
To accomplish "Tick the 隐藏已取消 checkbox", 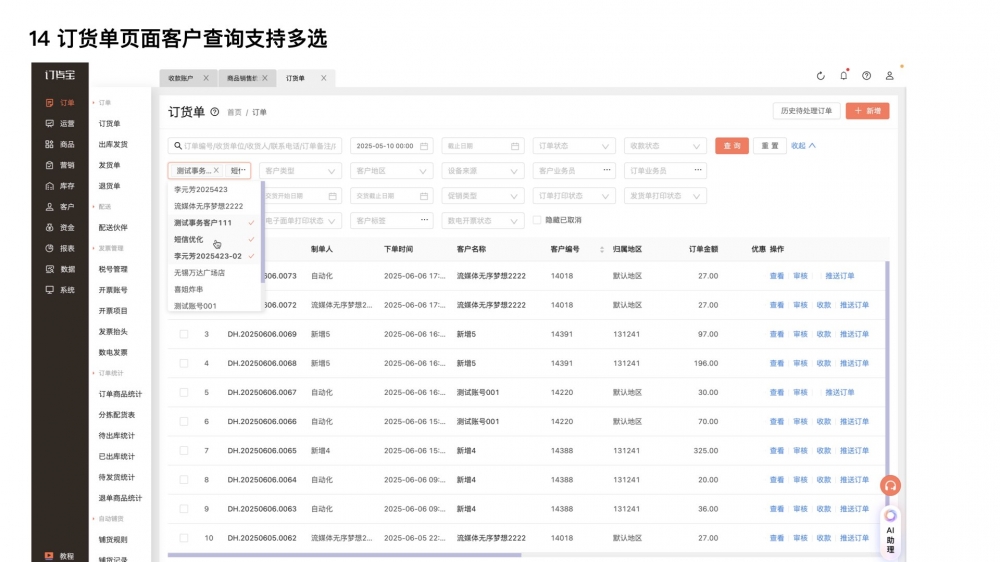I will click(x=537, y=220).
